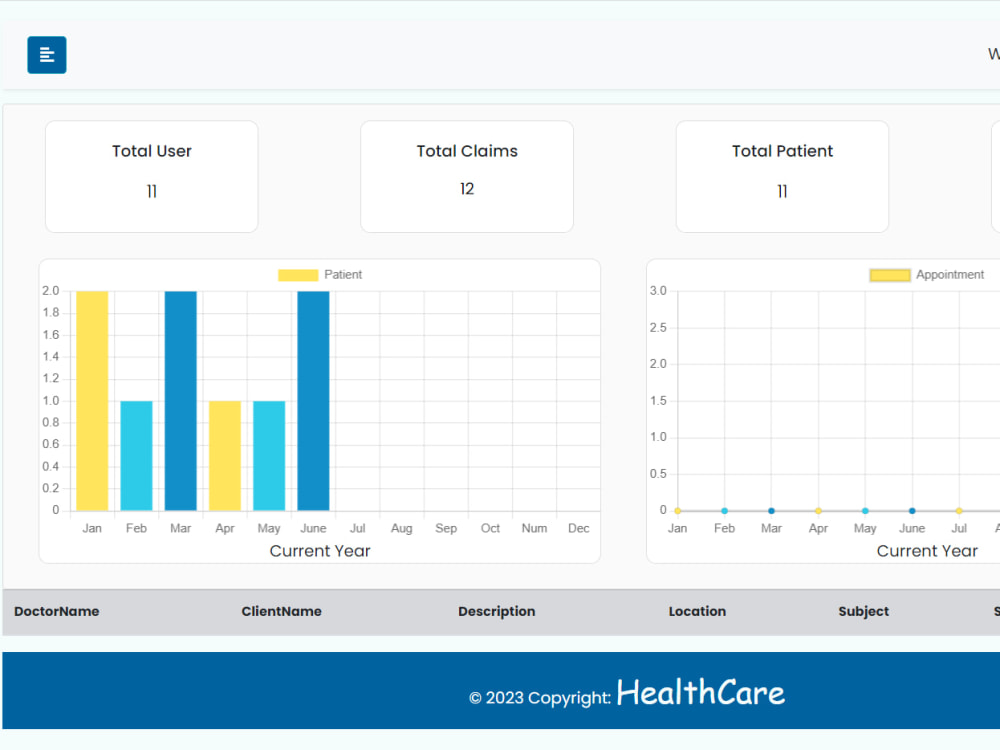Sort by Subject column header

click(x=864, y=611)
